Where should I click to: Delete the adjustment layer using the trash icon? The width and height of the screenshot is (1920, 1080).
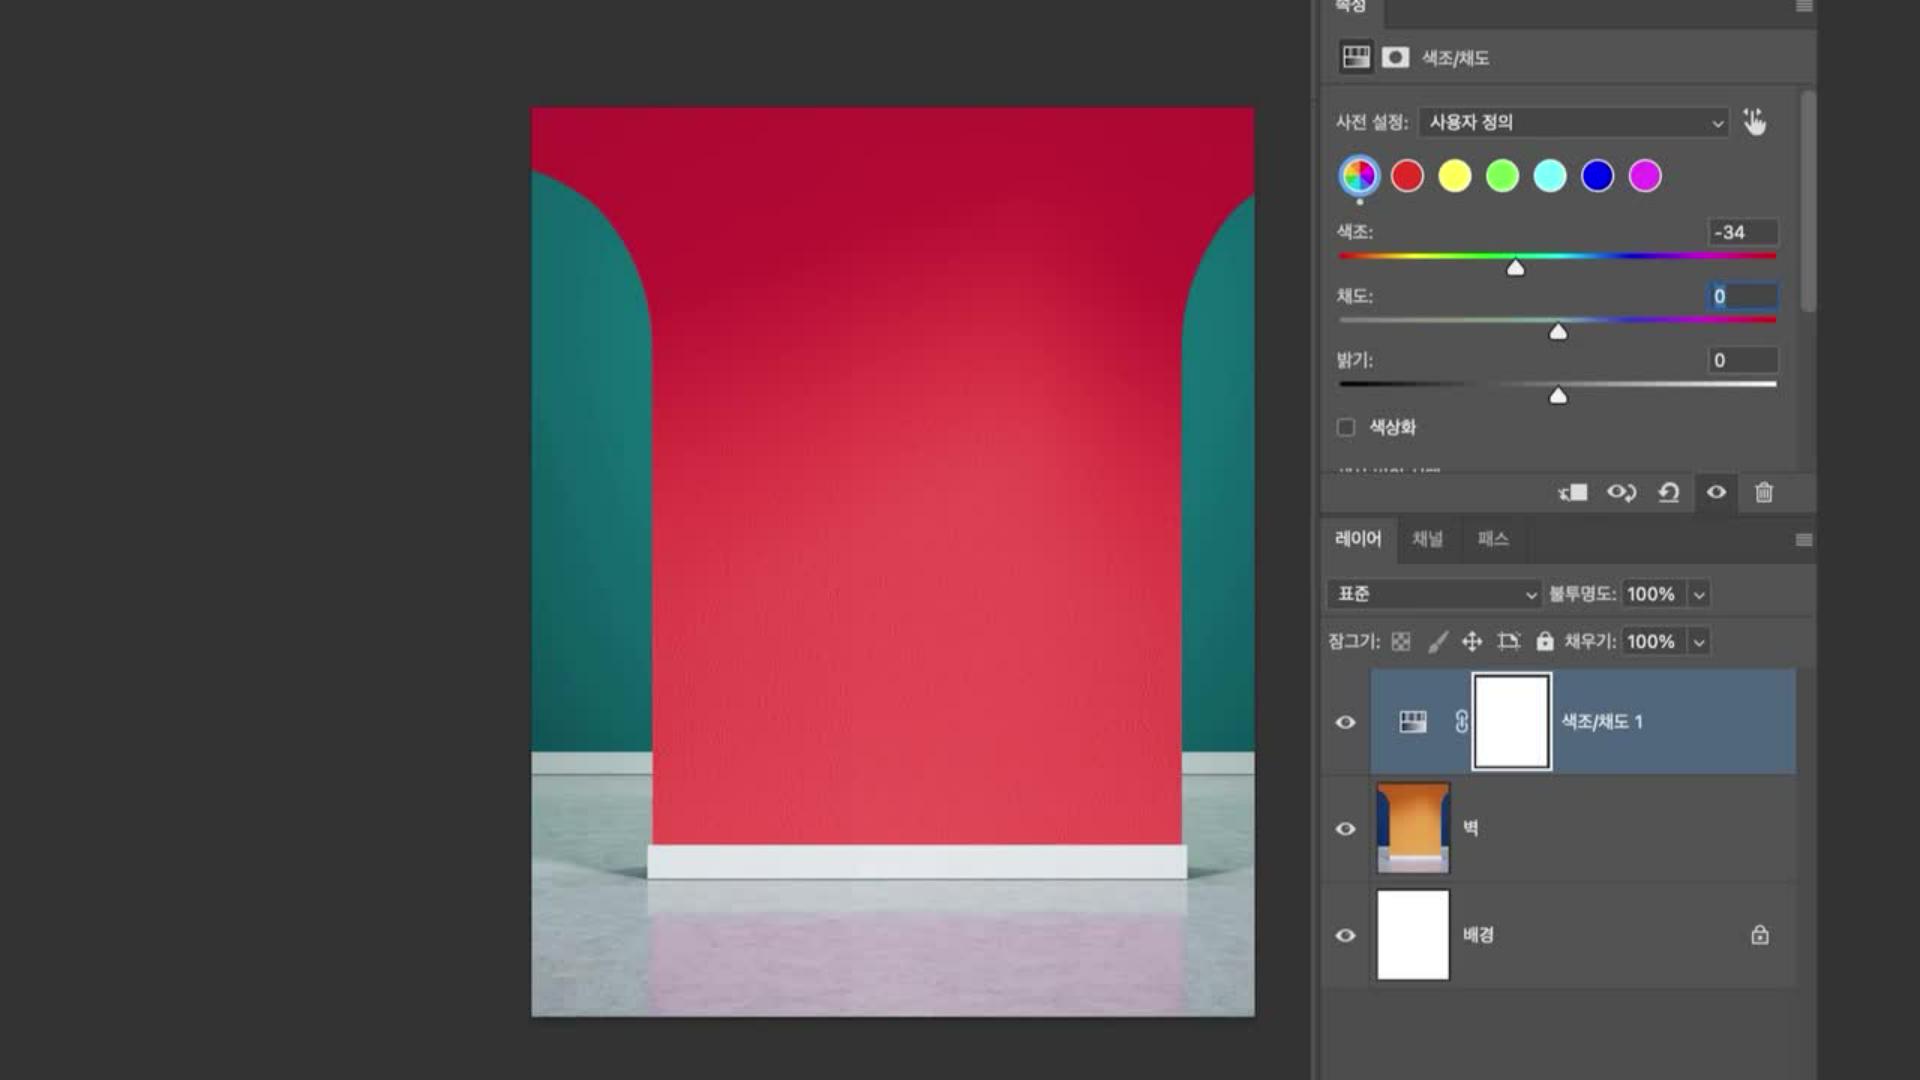(x=1764, y=492)
